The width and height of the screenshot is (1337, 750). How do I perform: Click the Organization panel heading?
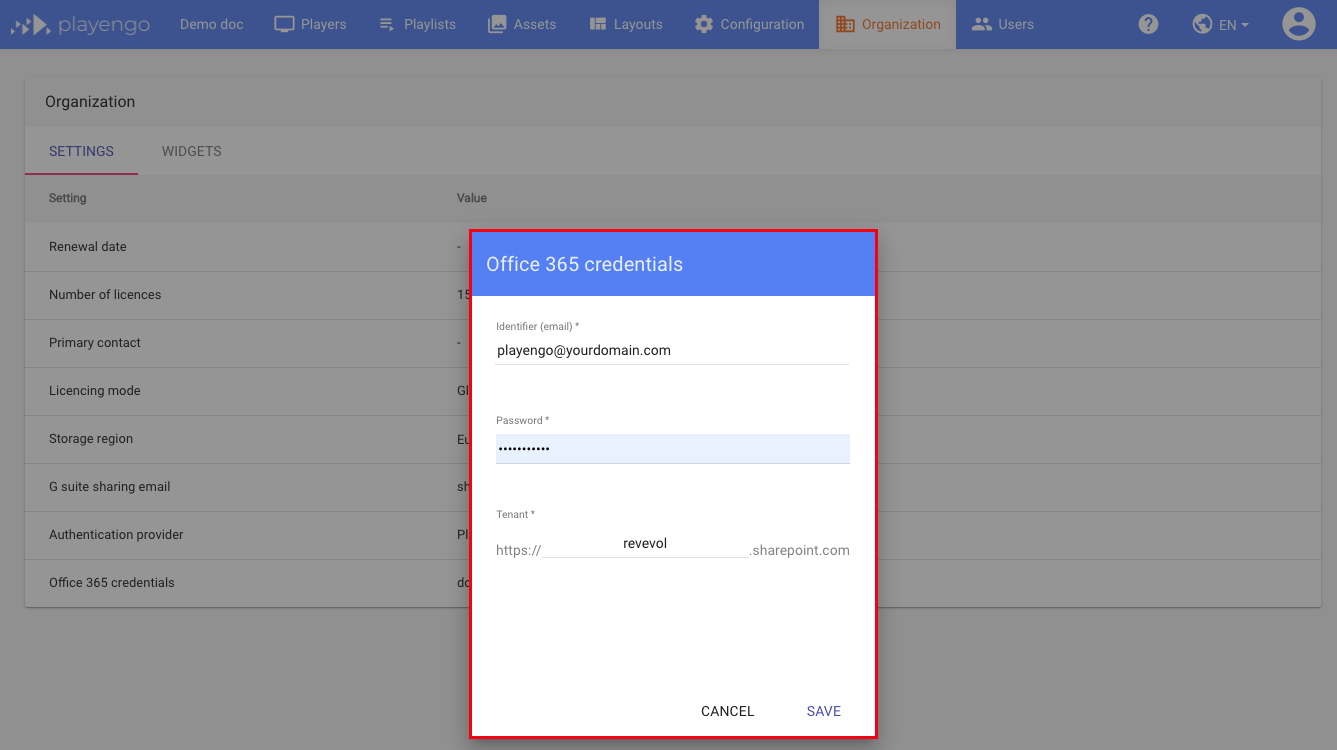point(90,102)
